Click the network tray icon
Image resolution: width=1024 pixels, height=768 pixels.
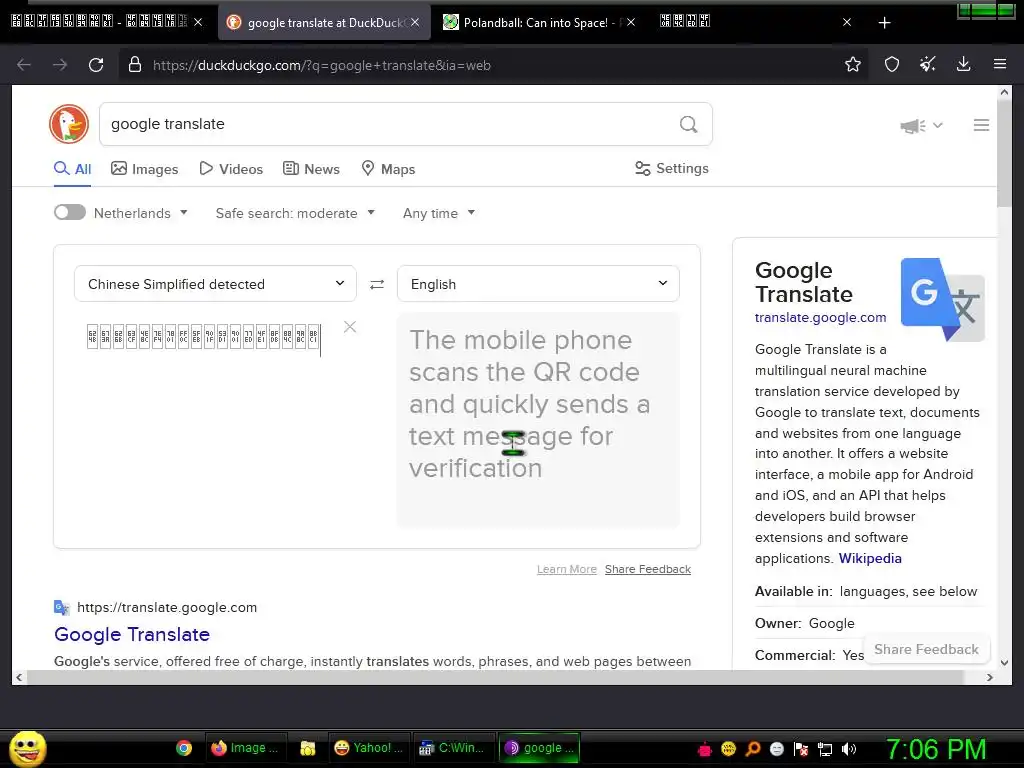[x=825, y=749]
